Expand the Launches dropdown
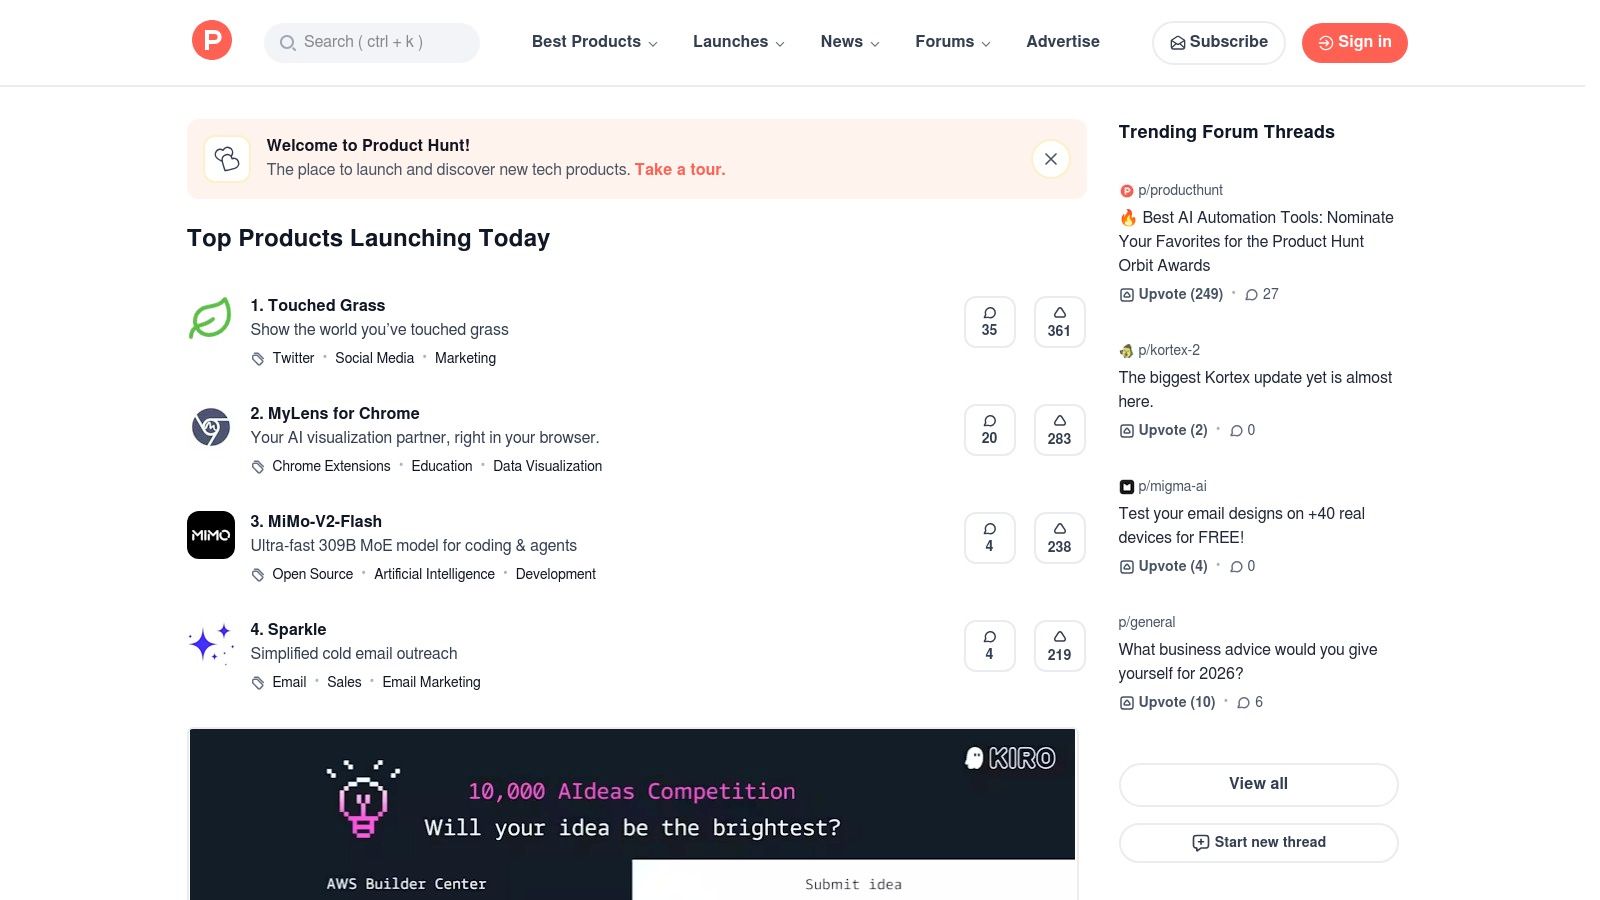Screen dimensions: 1600x900 [x=737, y=42]
